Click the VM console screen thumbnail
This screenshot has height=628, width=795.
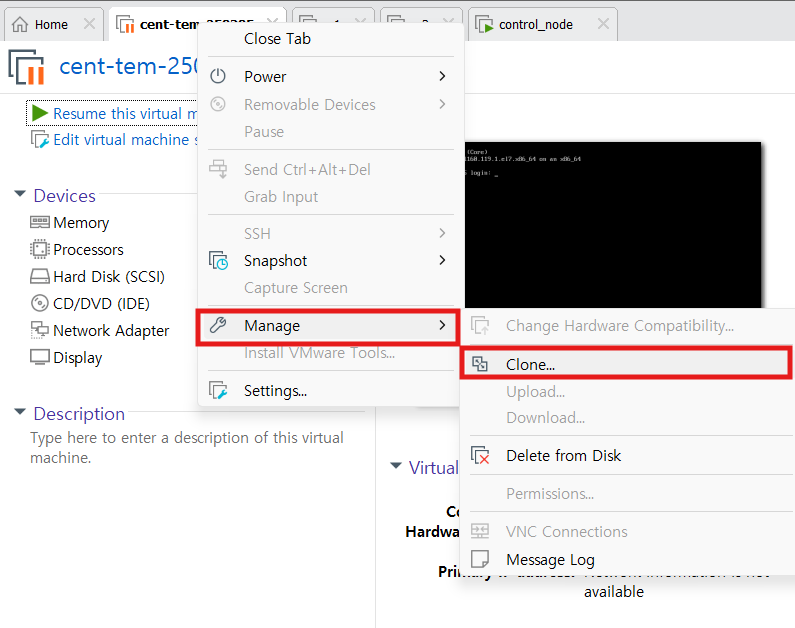pyautogui.click(x=612, y=225)
